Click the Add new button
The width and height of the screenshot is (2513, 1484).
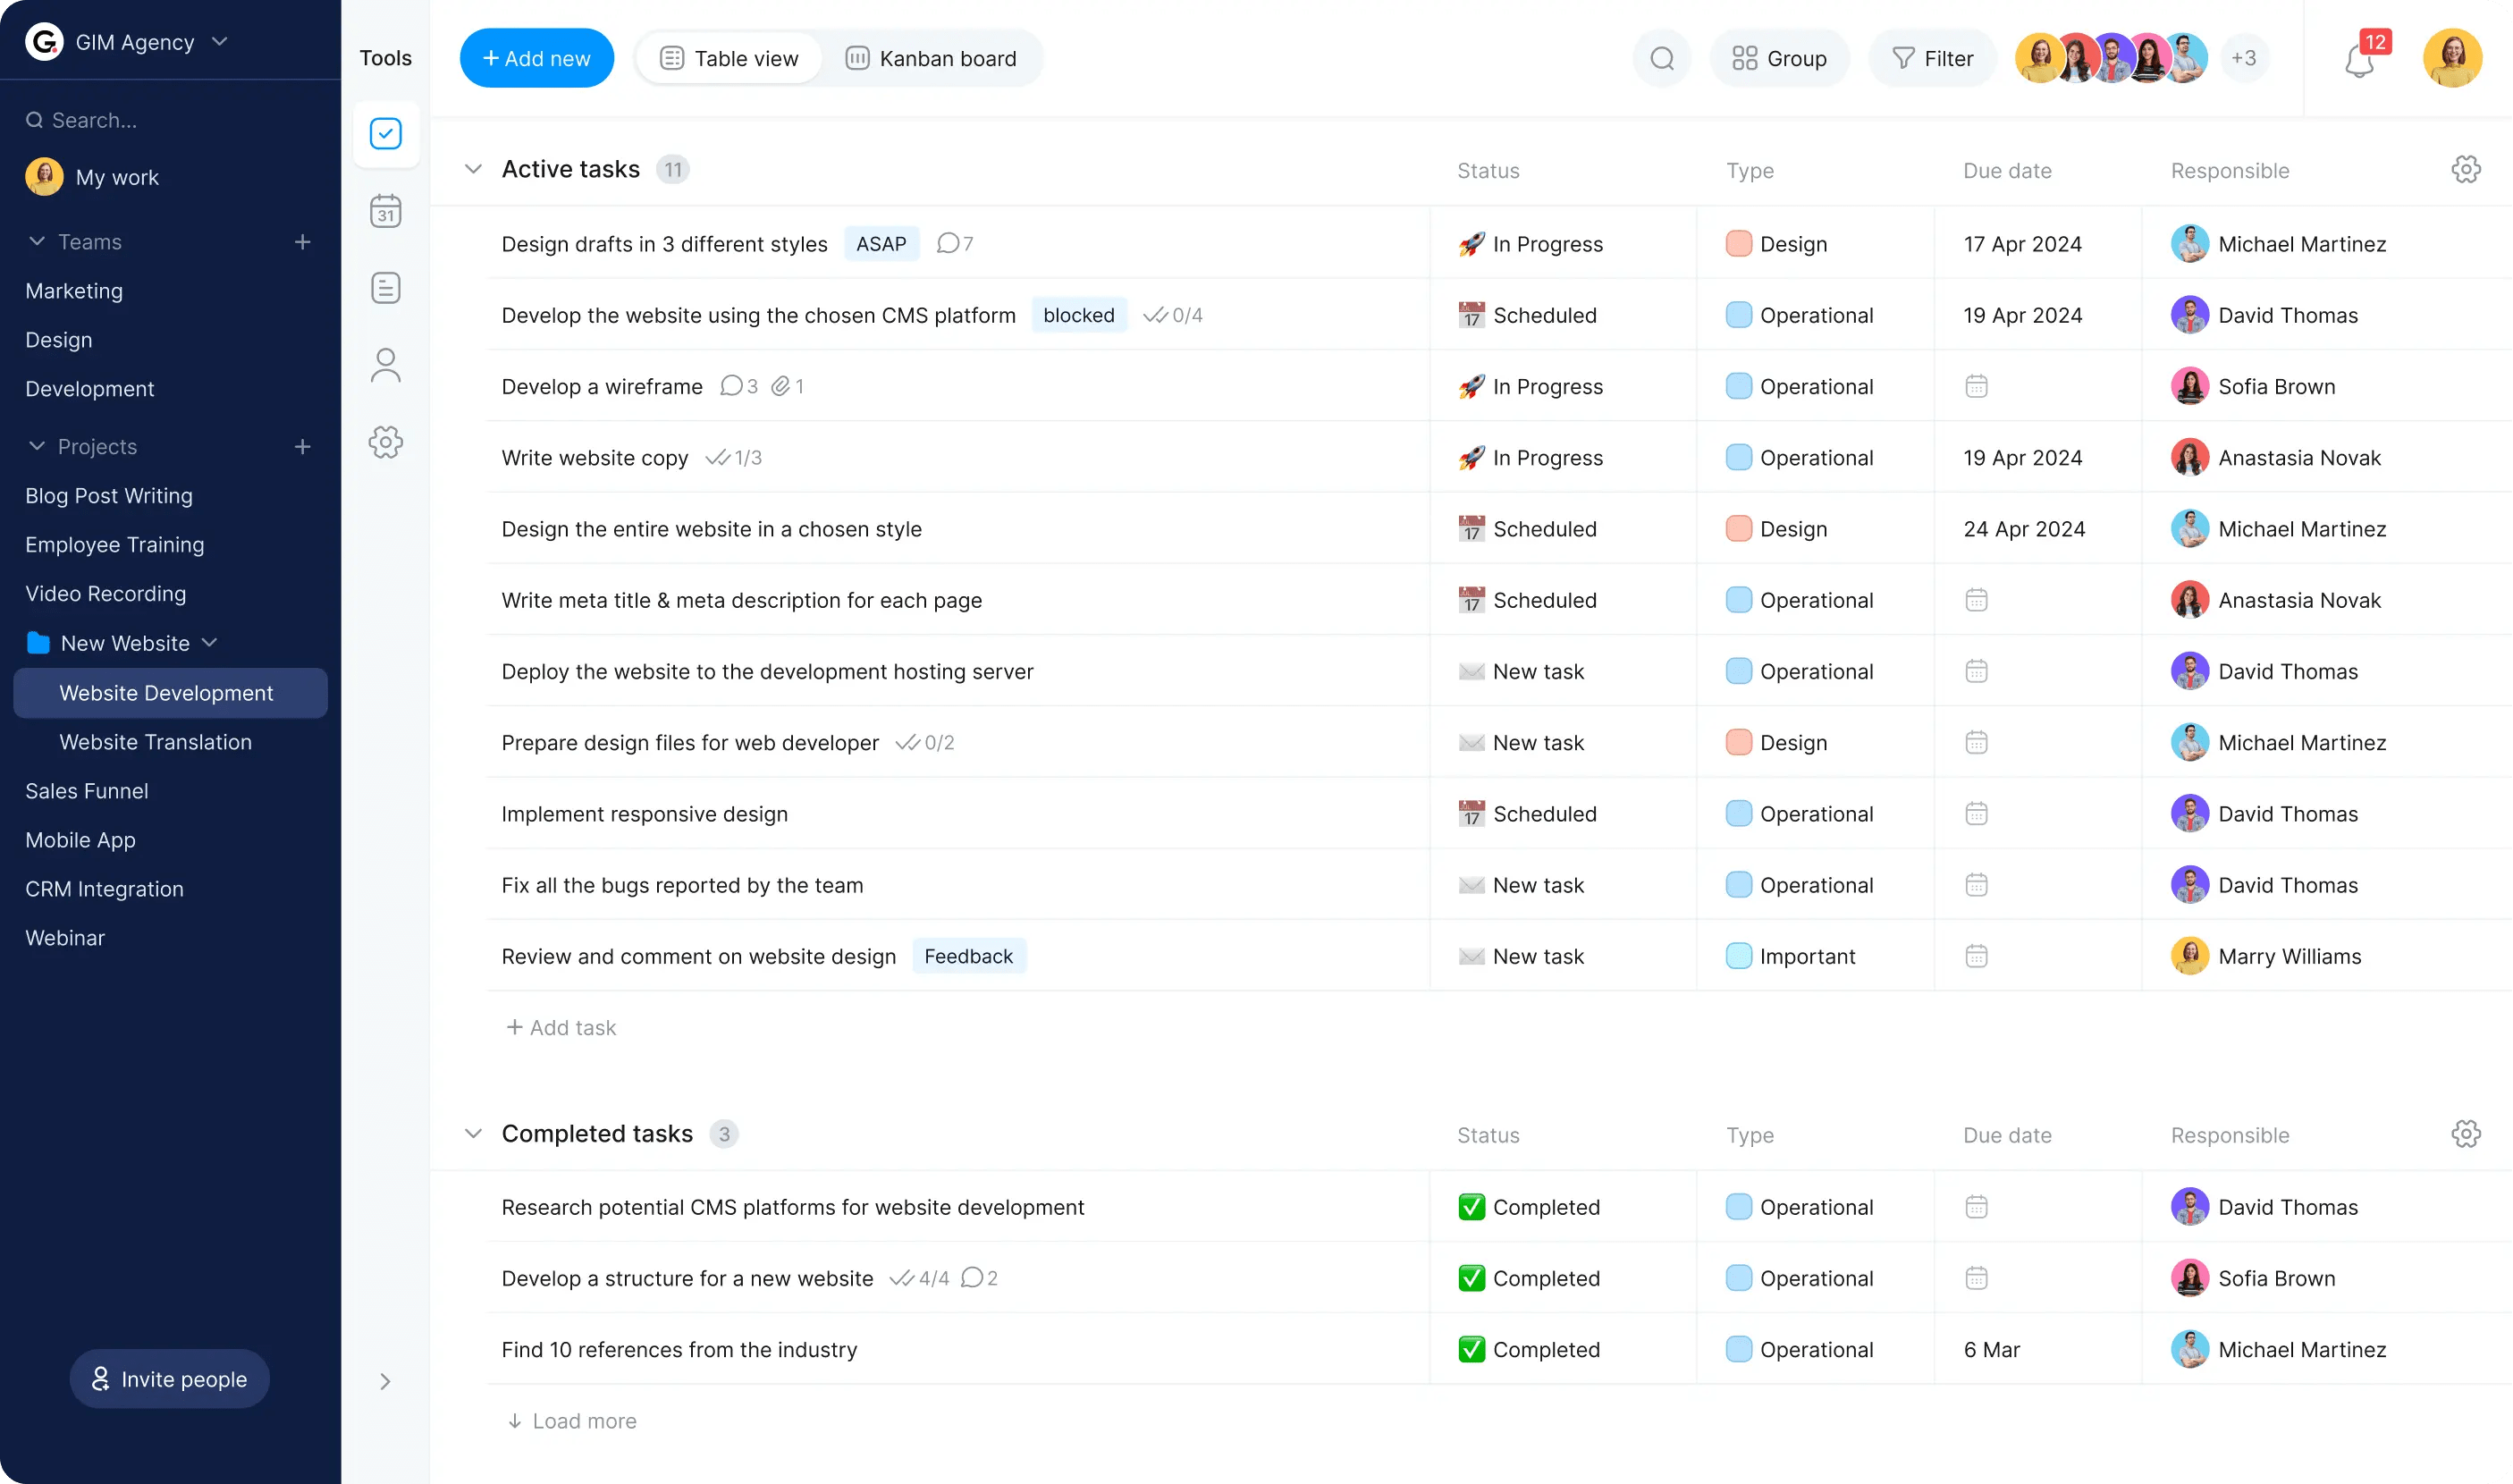point(536,59)
